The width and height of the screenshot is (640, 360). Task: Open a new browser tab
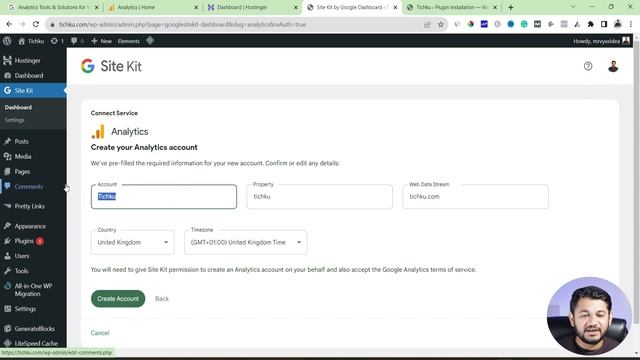click(511, 7)
